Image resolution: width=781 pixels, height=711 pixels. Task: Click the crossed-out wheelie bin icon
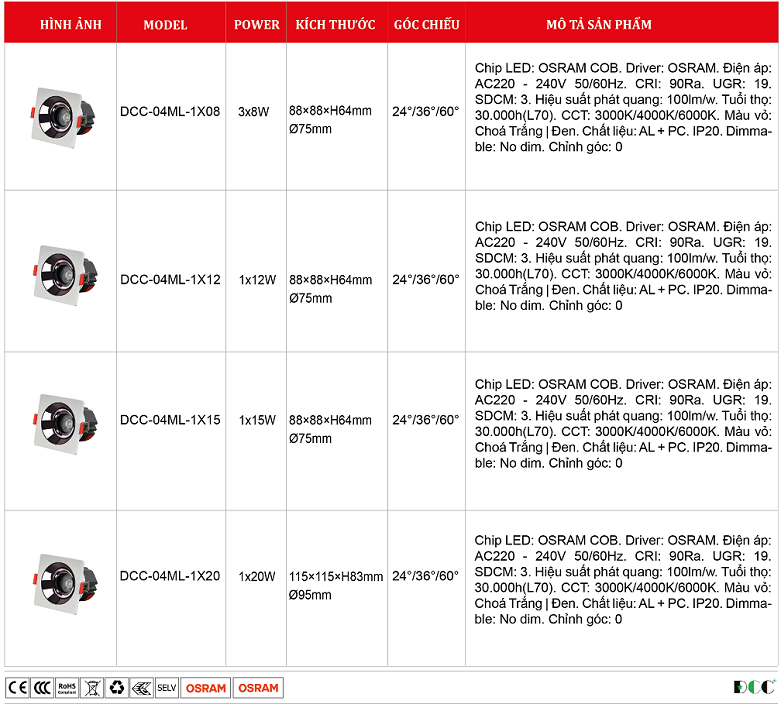(x=92, y=688)
